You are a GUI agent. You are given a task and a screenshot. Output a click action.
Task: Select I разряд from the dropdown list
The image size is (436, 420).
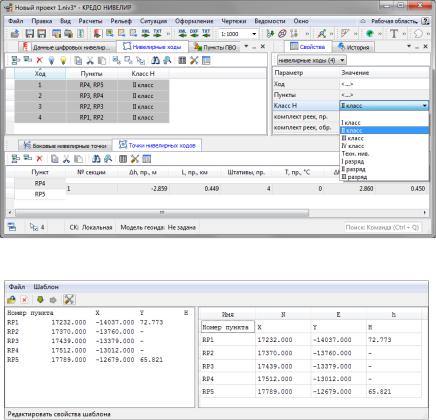384,161
